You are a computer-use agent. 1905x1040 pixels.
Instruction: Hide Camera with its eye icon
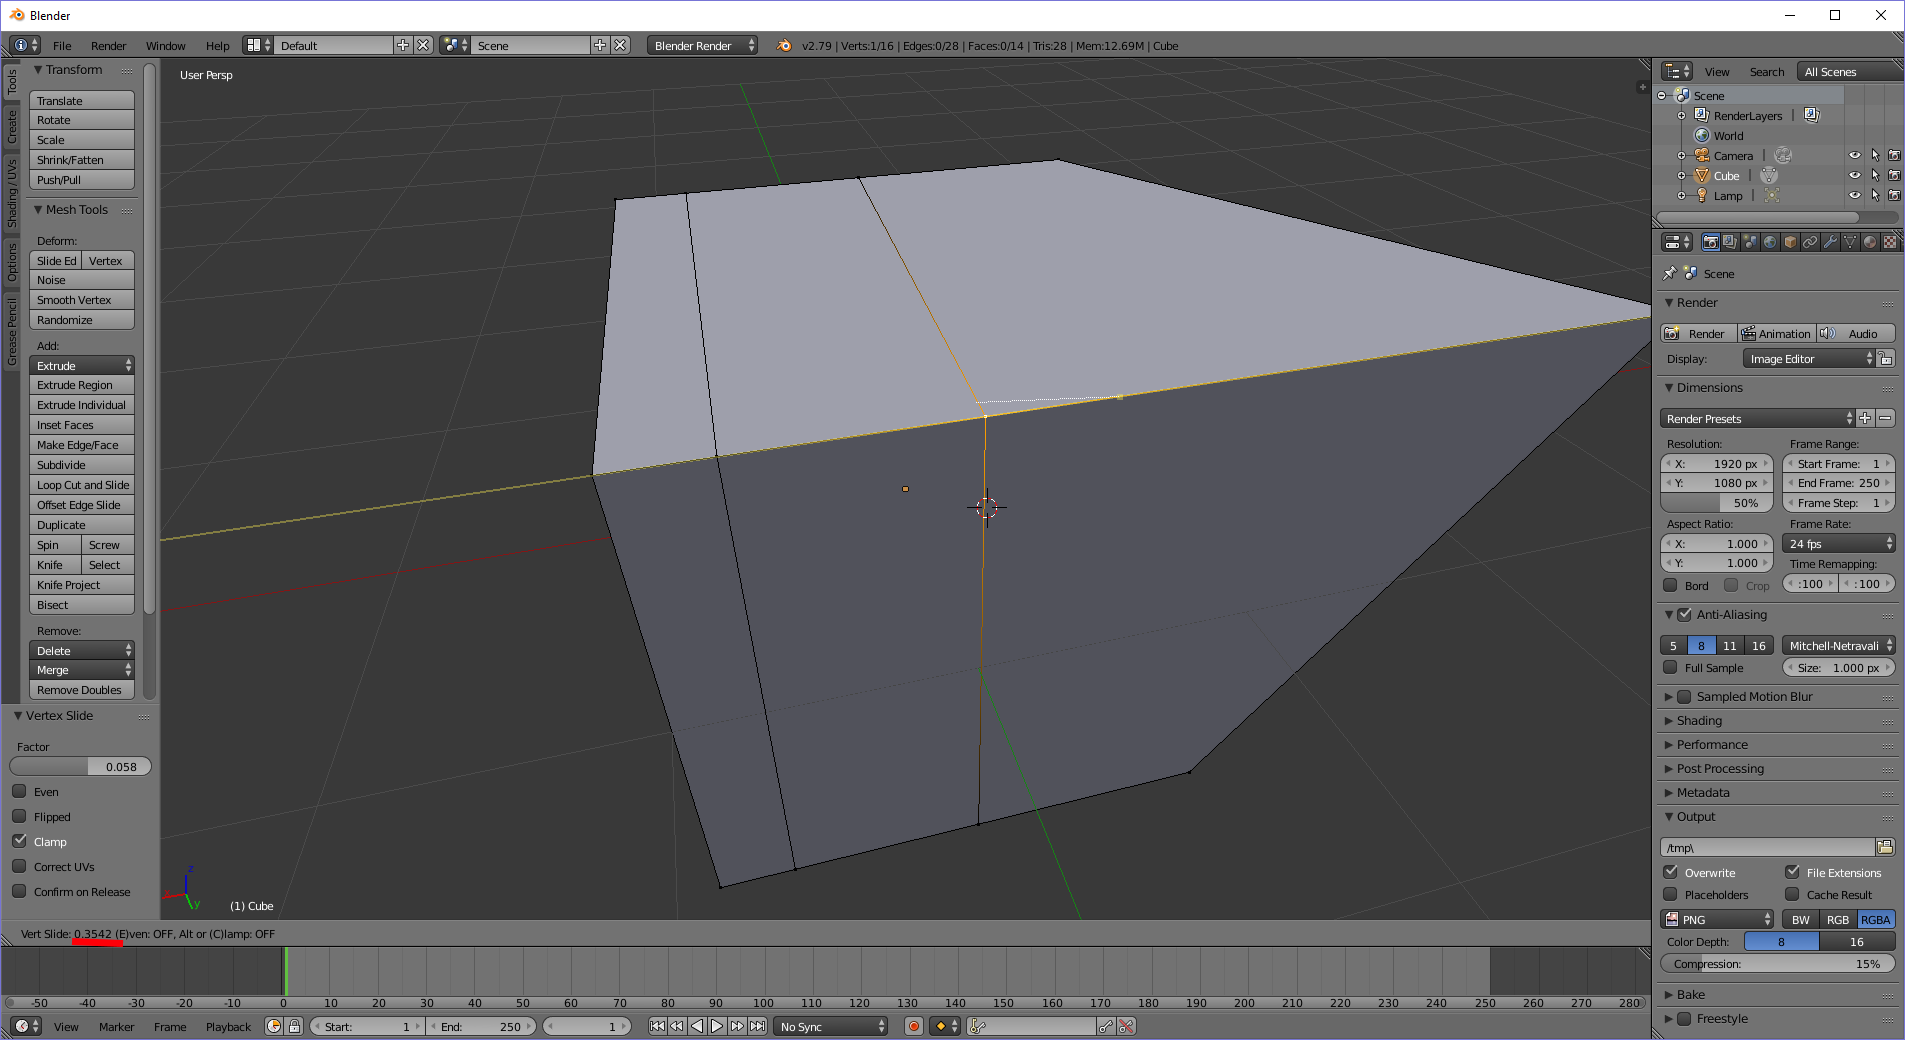pyautogui.click(x=1855, y=155)
